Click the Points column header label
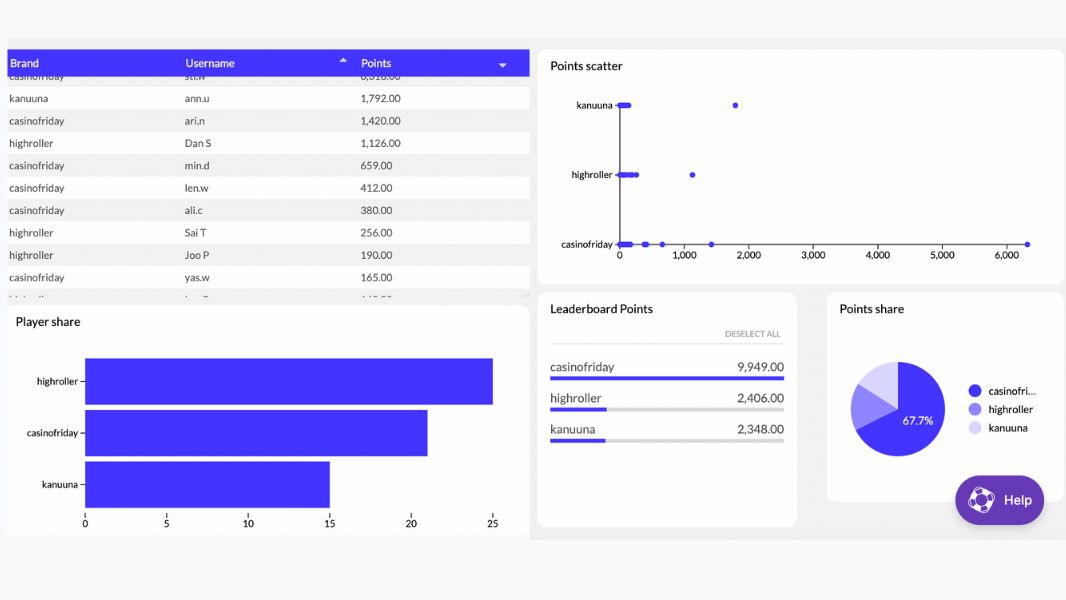Screen dimensions: 1066x600 click(376, 63)
